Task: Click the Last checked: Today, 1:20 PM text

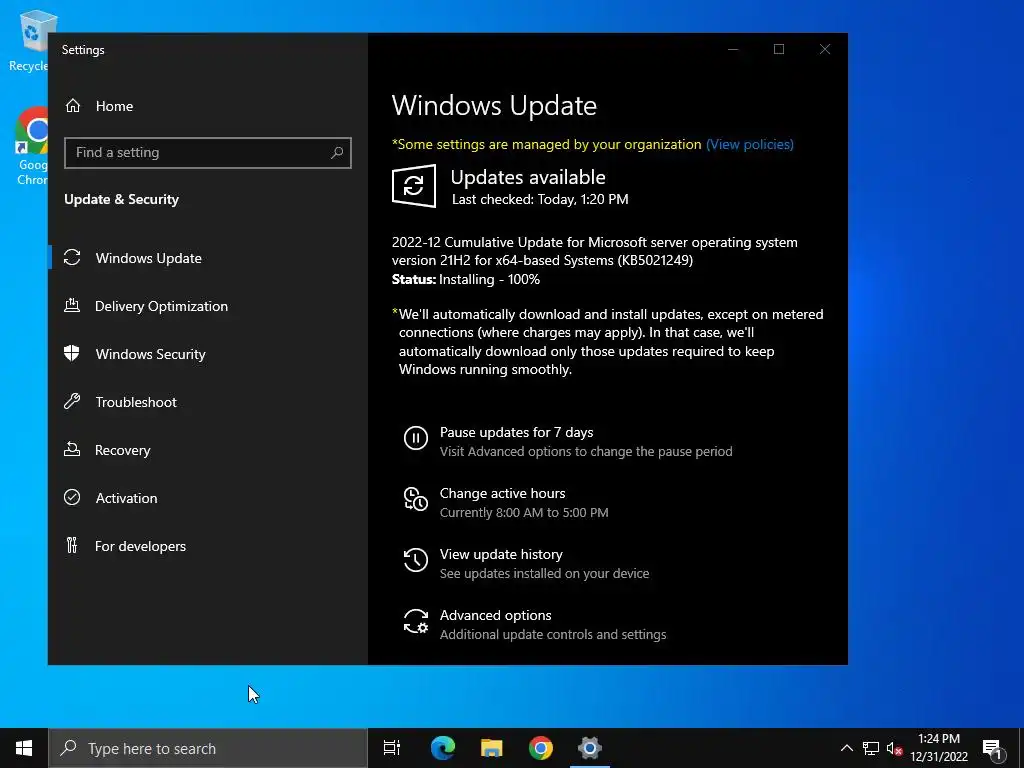Action: pos(540,200)
